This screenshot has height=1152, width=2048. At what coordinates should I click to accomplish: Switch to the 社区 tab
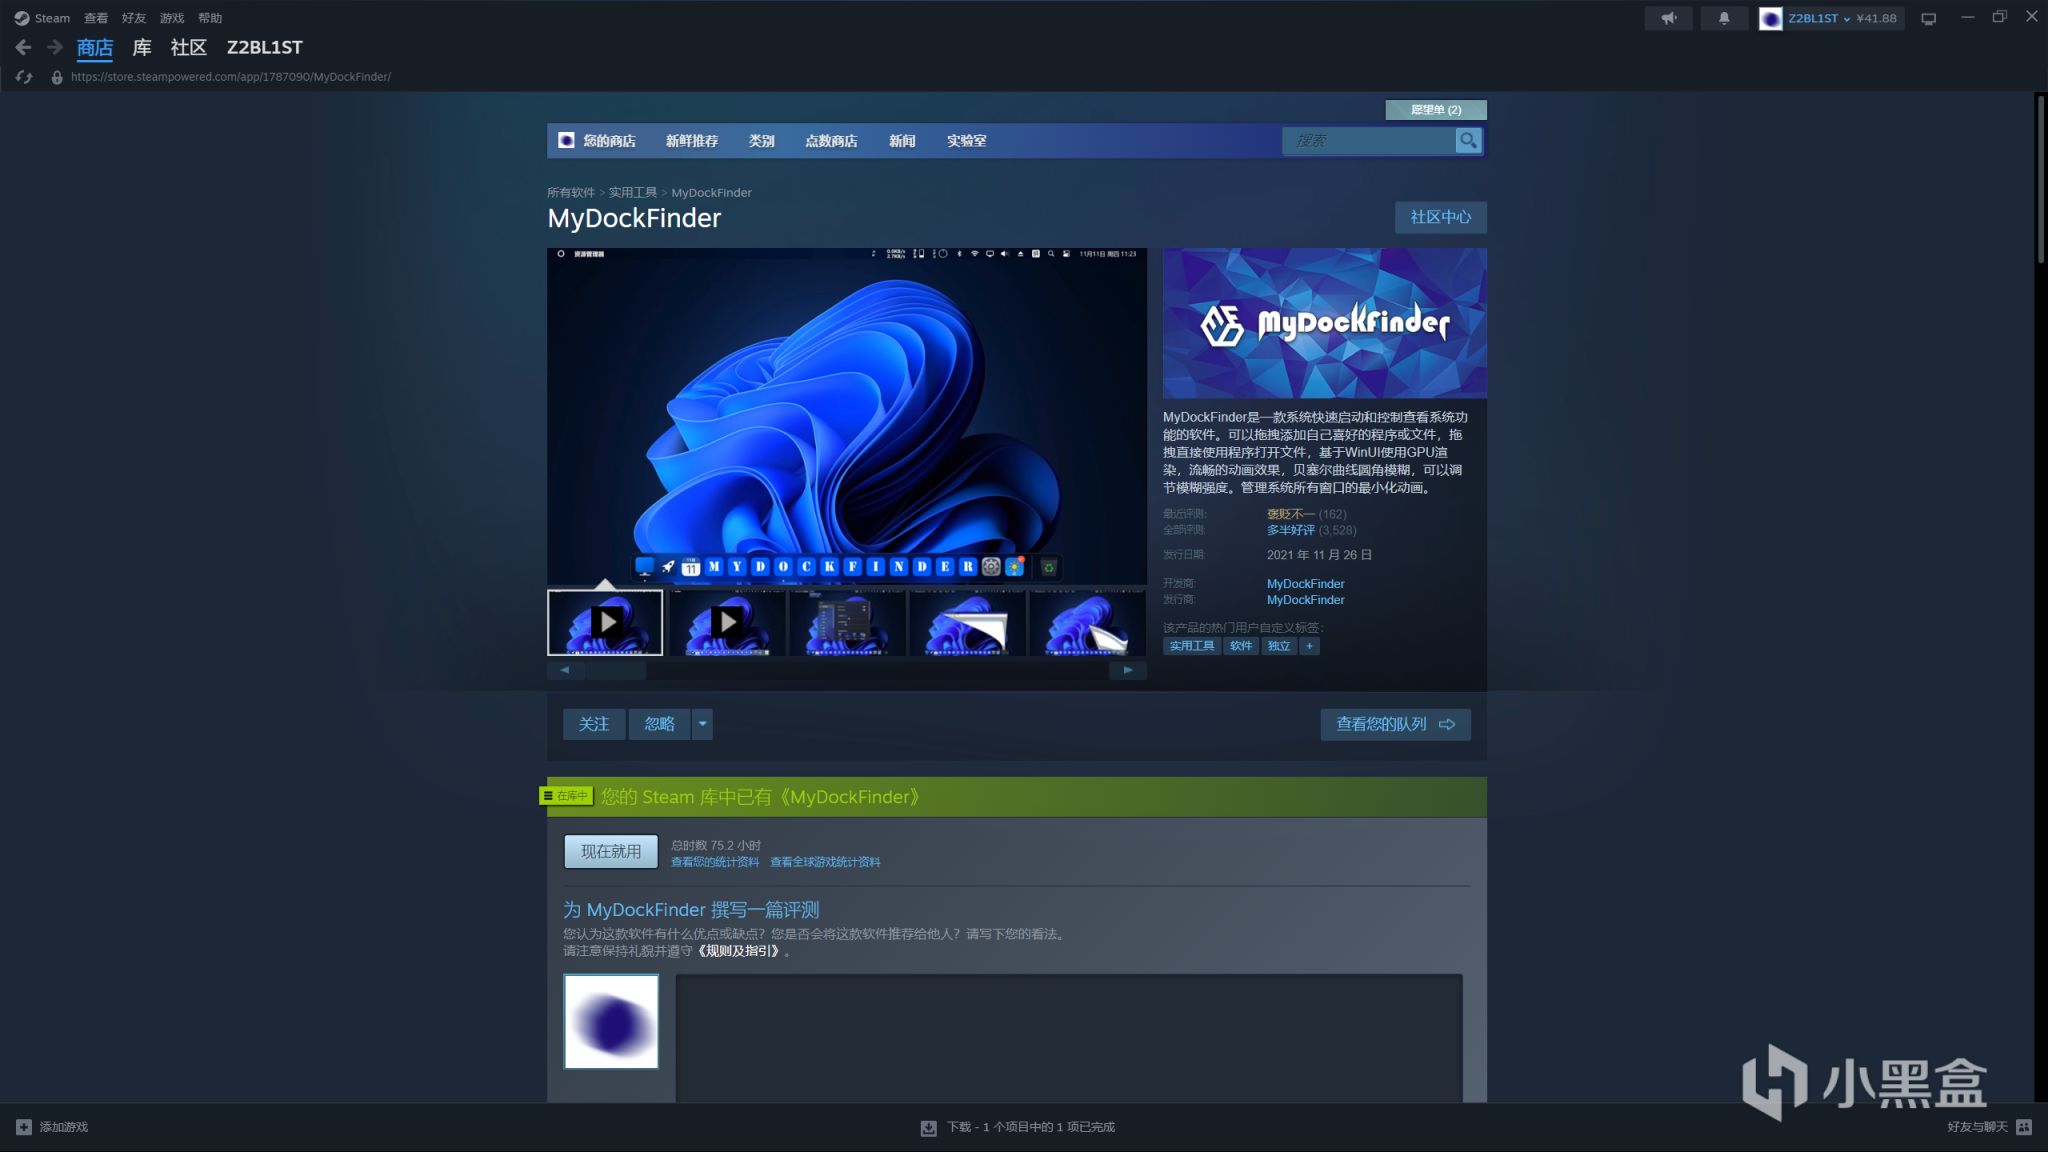tap(188, 48)
